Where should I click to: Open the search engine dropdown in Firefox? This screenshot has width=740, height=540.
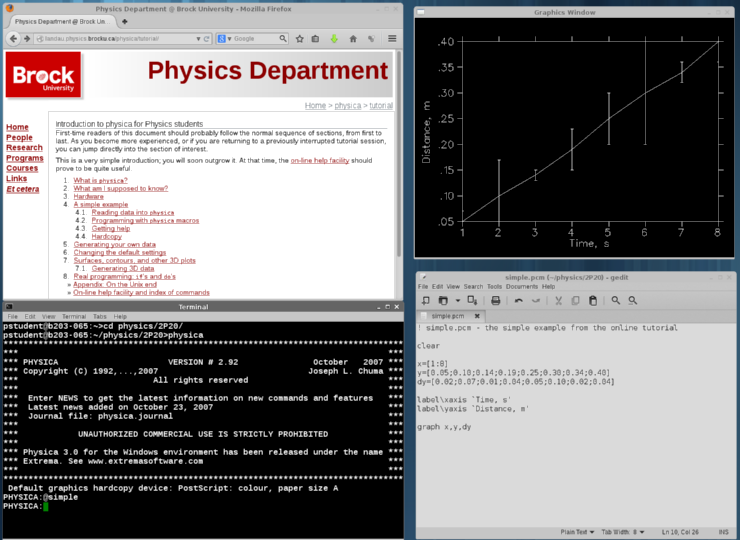click(224, 39)
